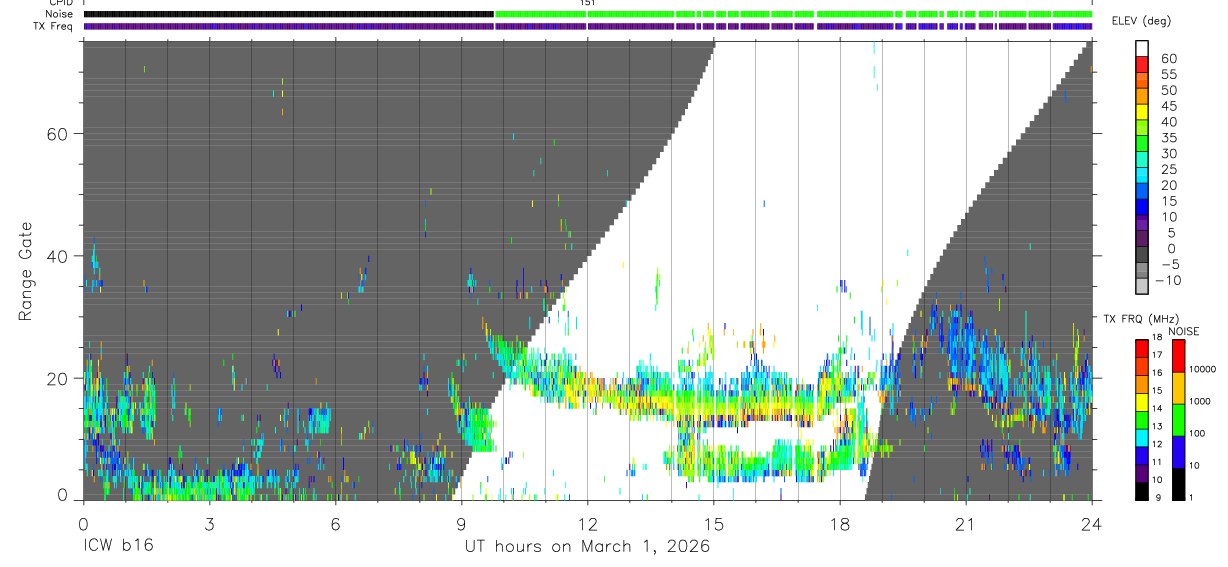1228x567 pixels.
Task: Click the TX Freq strip at top
Action: [x=588, y=26]
